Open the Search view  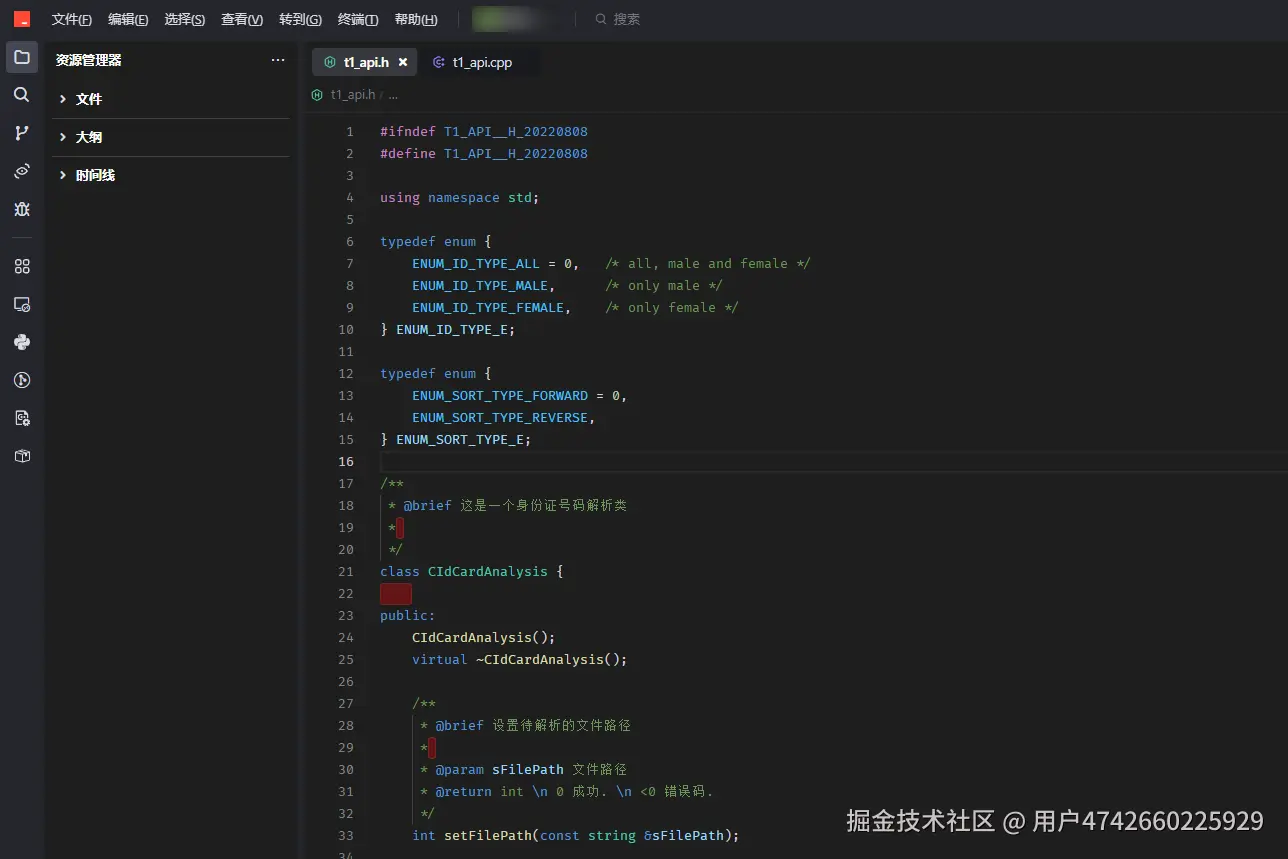21,94
